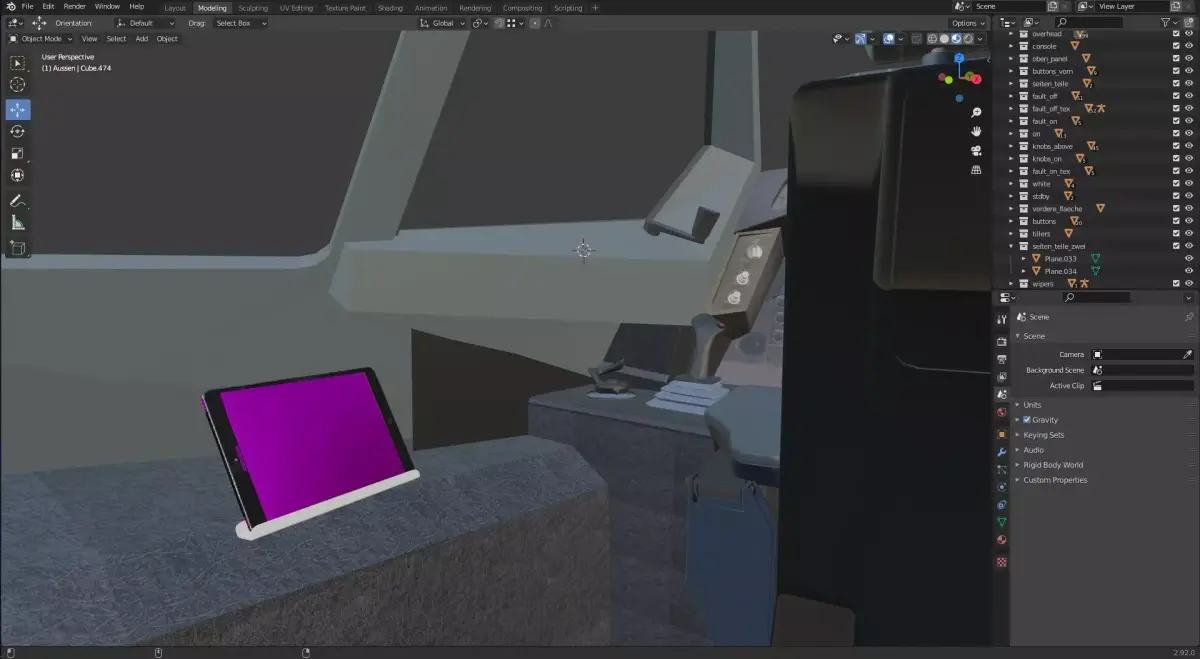Switch orthographic/perspective view grid icon
1200x659 pixels.
(x=976, y=169)
